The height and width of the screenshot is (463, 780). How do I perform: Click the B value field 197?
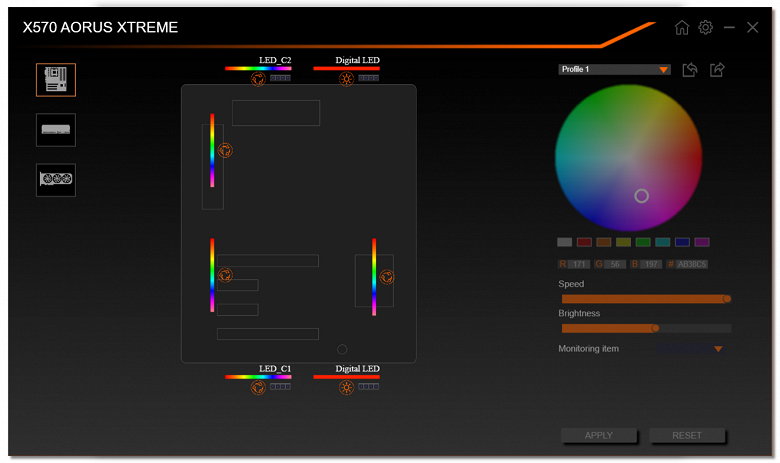[x=651, y=264]
